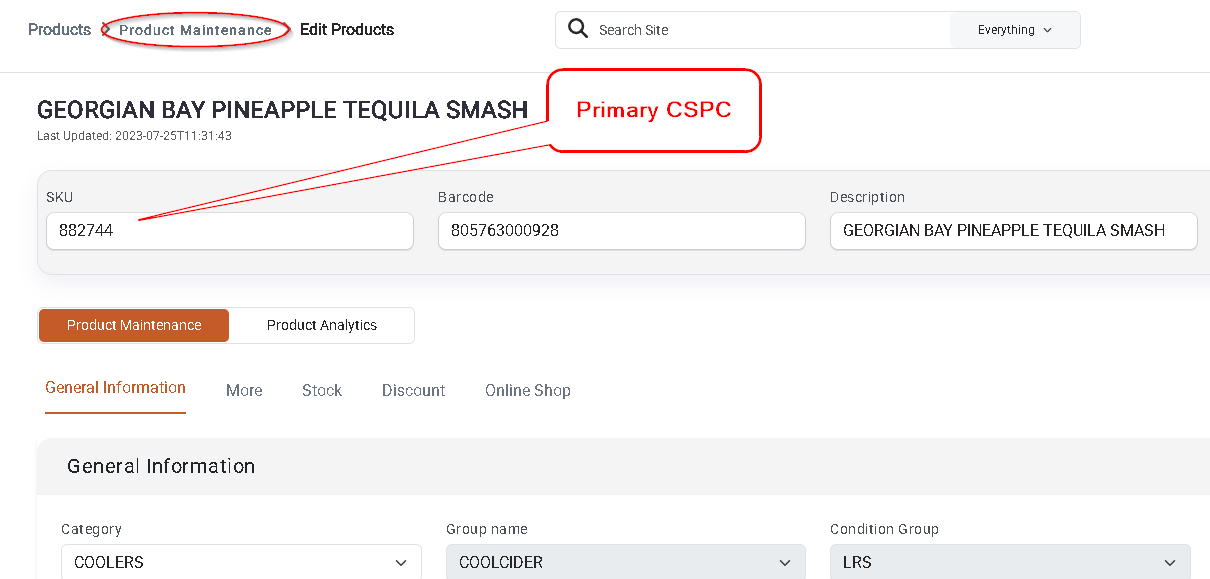Select the General Information tab
This screenshot has width=1210, height=579.
(x=115, y=388)
